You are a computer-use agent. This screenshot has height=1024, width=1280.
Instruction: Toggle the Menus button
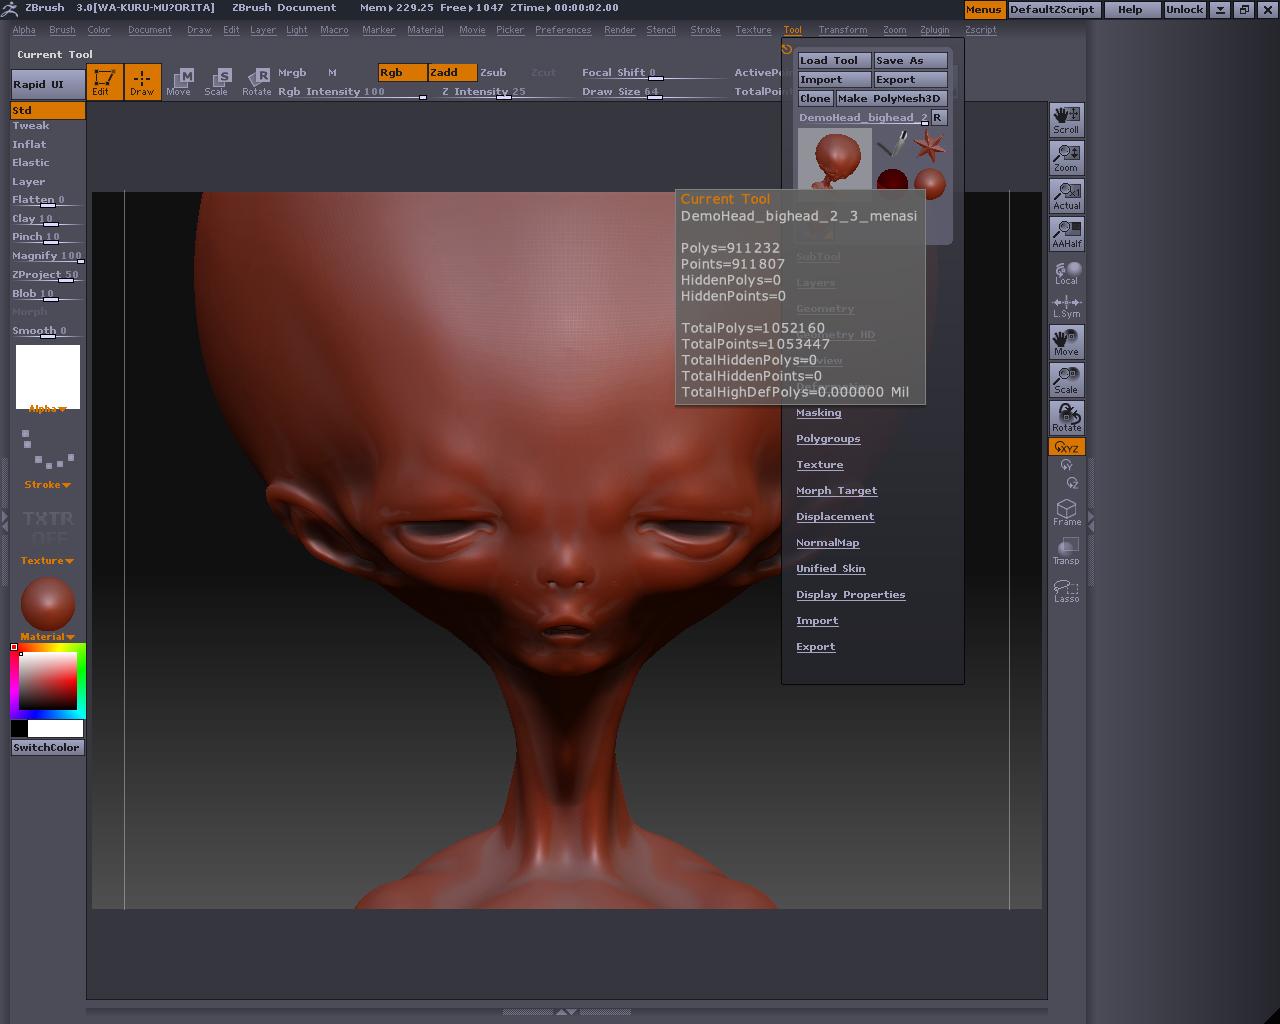tap(984, 9)
